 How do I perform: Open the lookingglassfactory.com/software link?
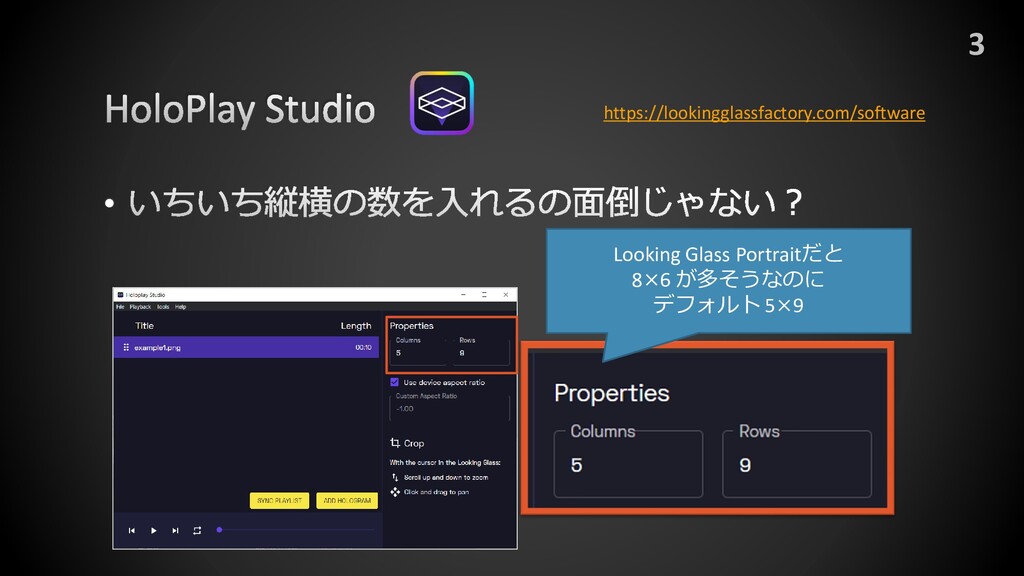[763, 113]
